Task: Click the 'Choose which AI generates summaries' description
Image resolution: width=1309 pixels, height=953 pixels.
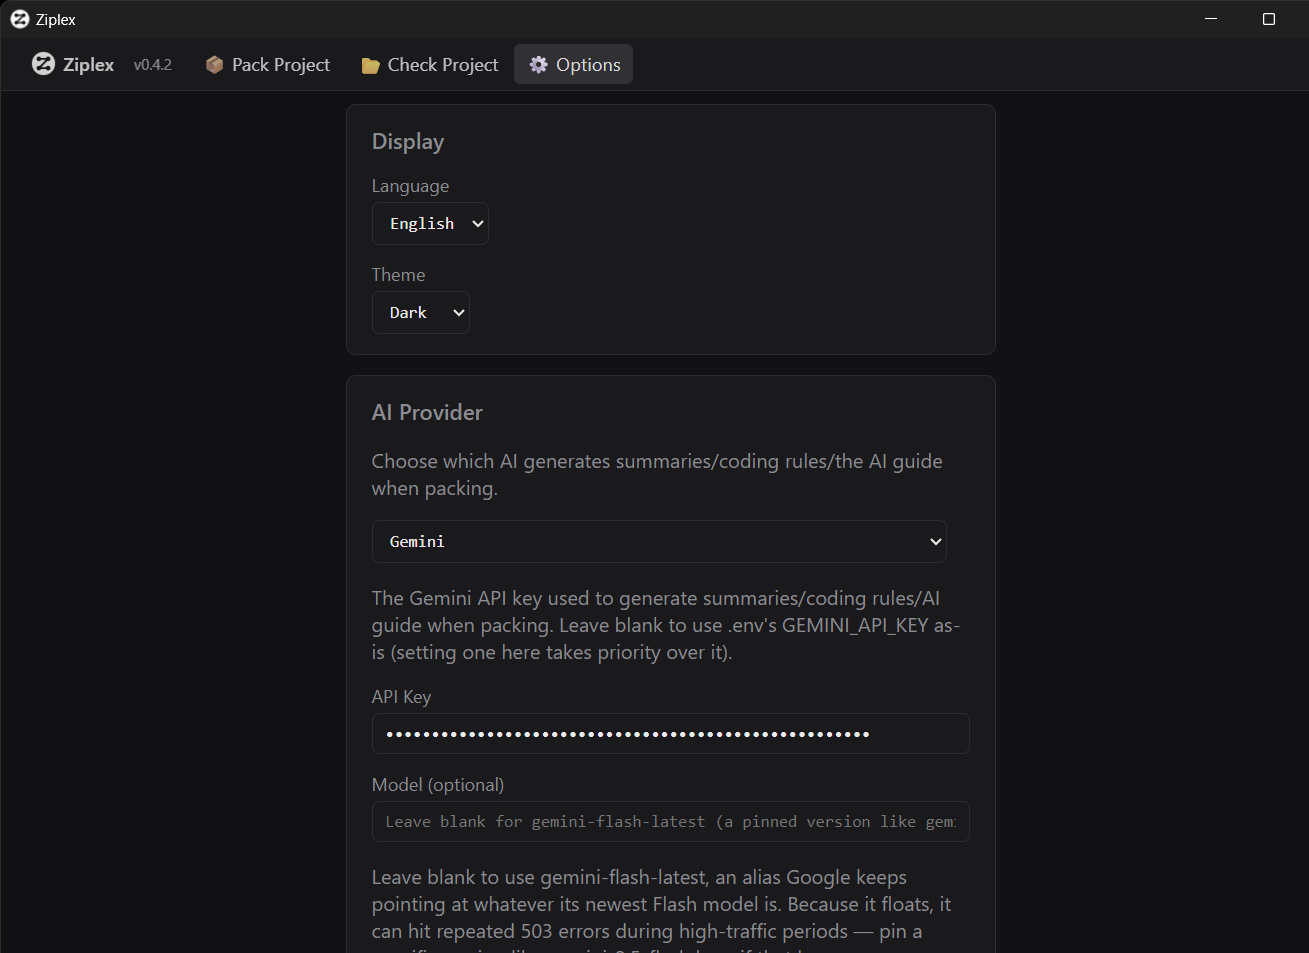Action: pyautogui.click(x=657, y=475)
